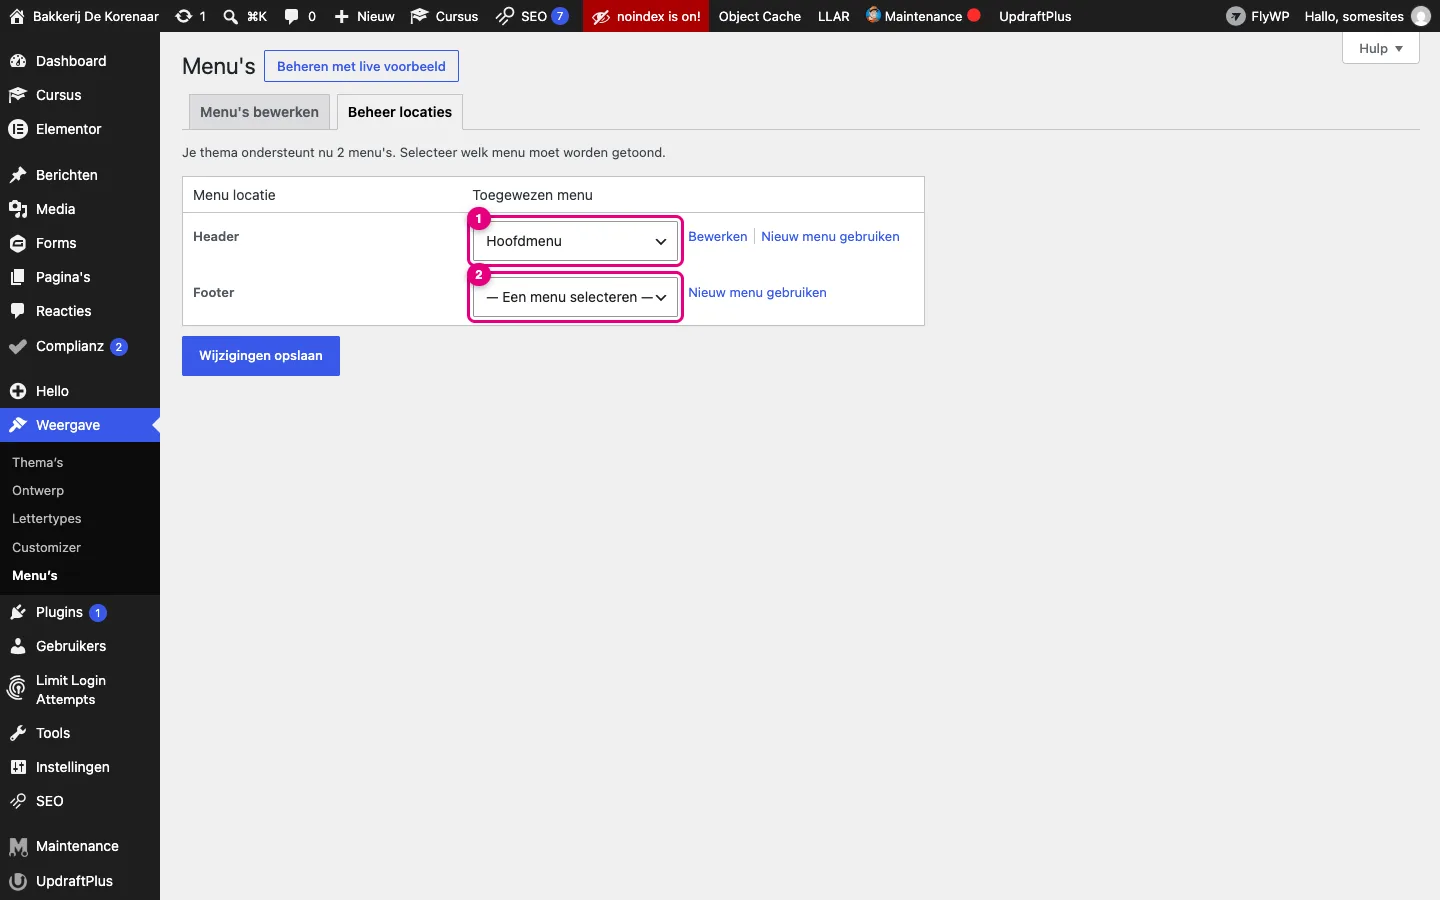Open the Menu's submenu item under Weergave
The image size is (1440, 900).
35,575
